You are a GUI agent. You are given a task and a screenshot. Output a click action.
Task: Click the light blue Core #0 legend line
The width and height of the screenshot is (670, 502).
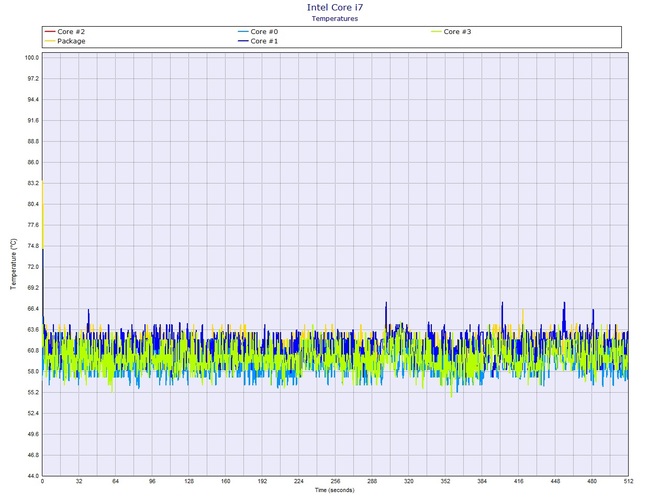[x=243, y=32]
